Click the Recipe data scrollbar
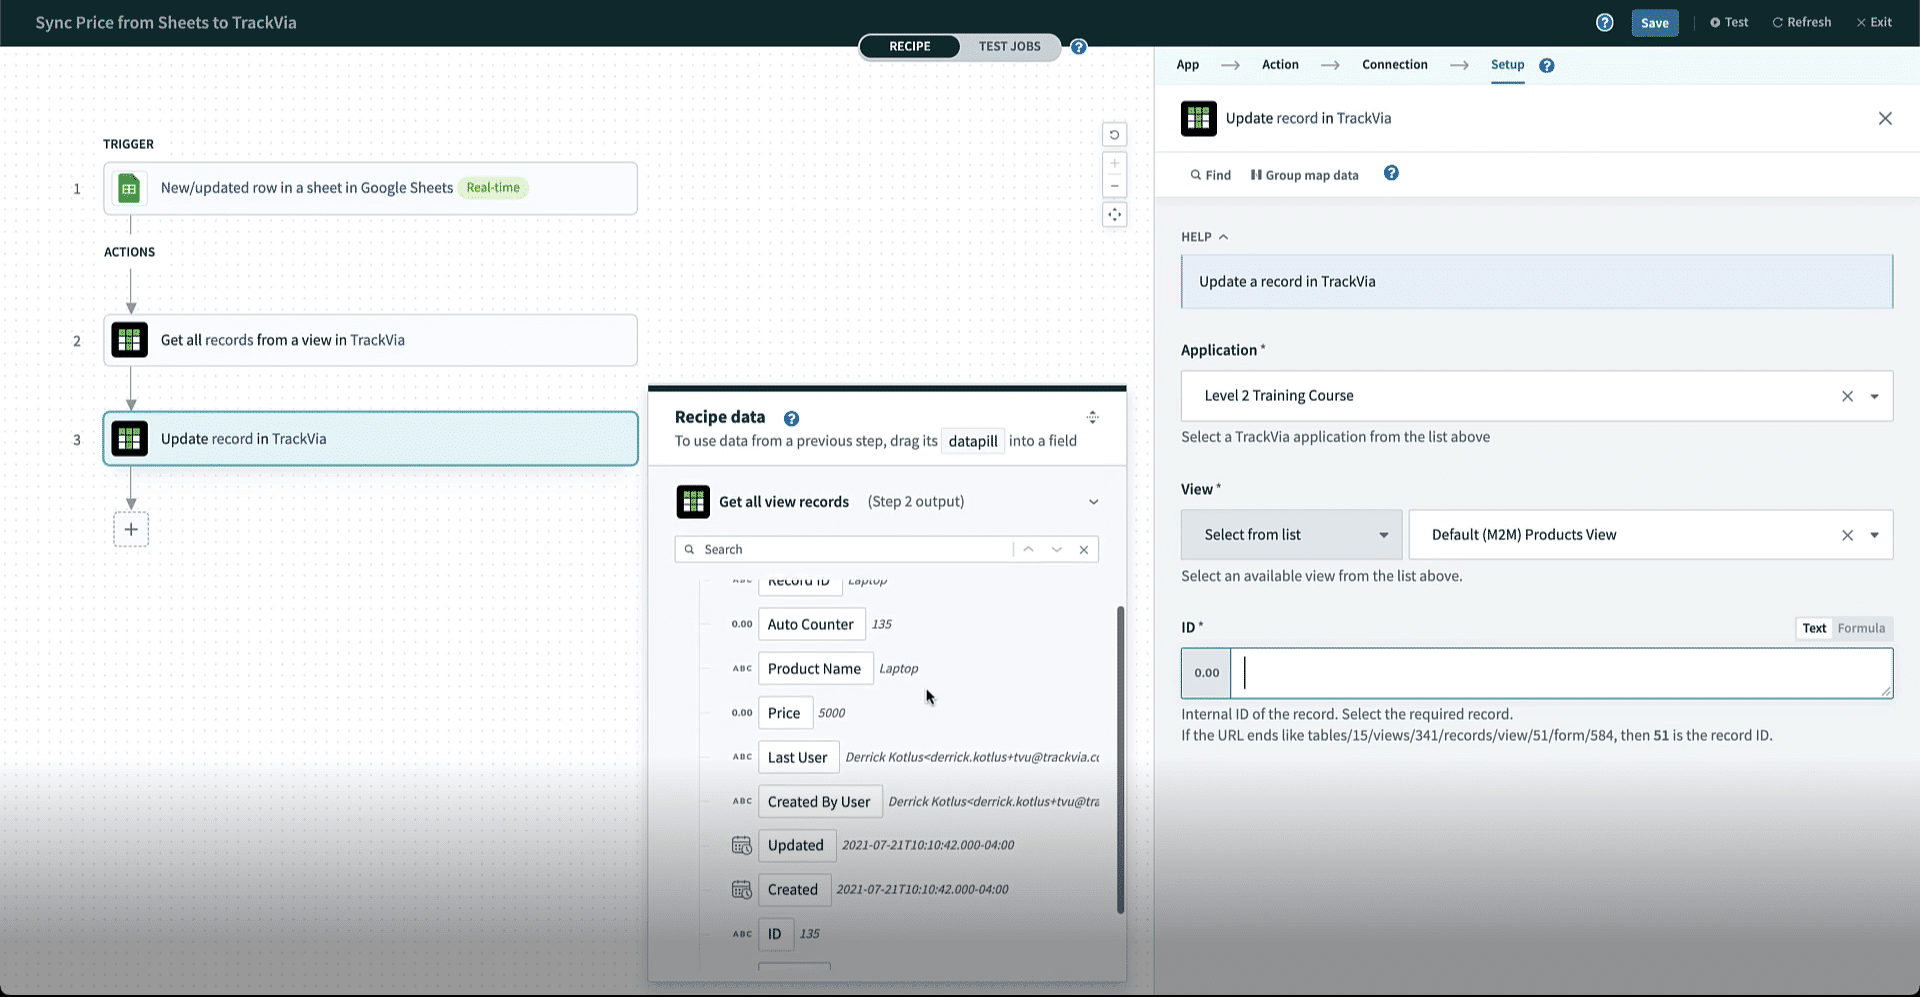 coord(1120,760)
